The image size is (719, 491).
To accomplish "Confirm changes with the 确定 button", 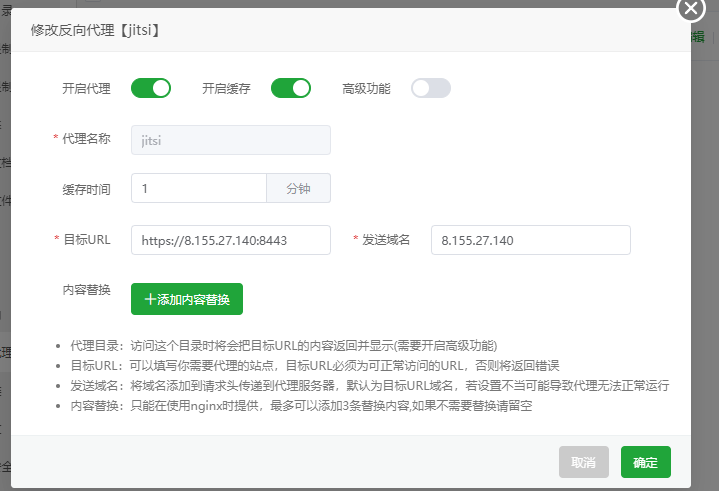I will coord(645,462).
